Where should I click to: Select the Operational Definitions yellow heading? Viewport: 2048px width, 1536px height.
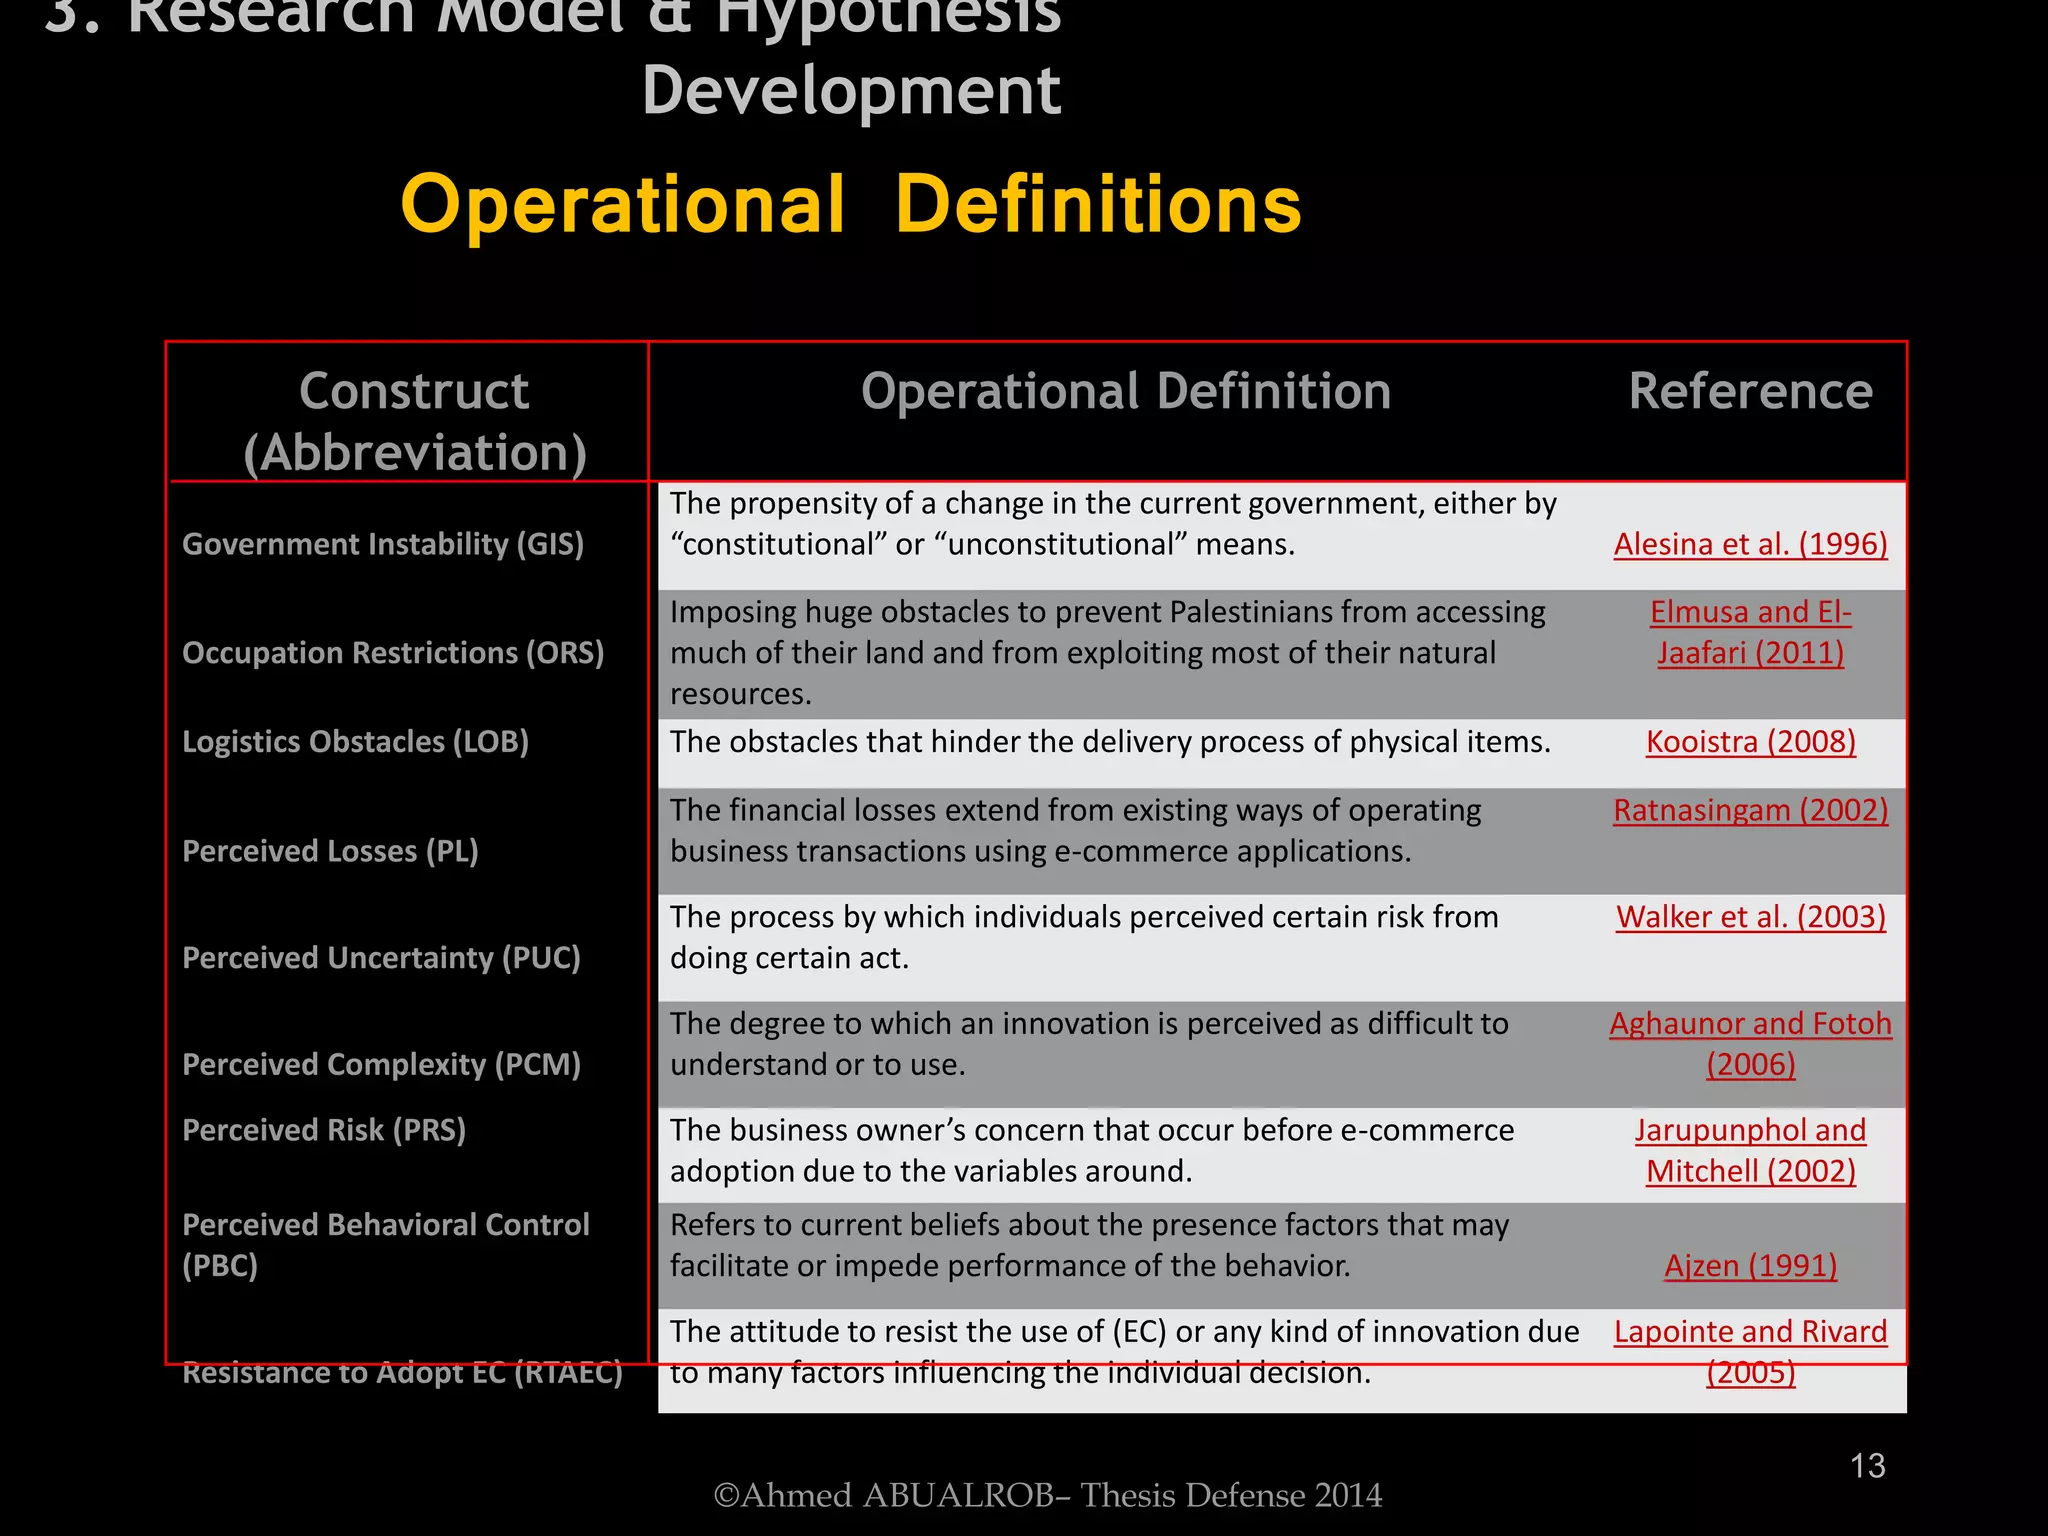point(851,205)
